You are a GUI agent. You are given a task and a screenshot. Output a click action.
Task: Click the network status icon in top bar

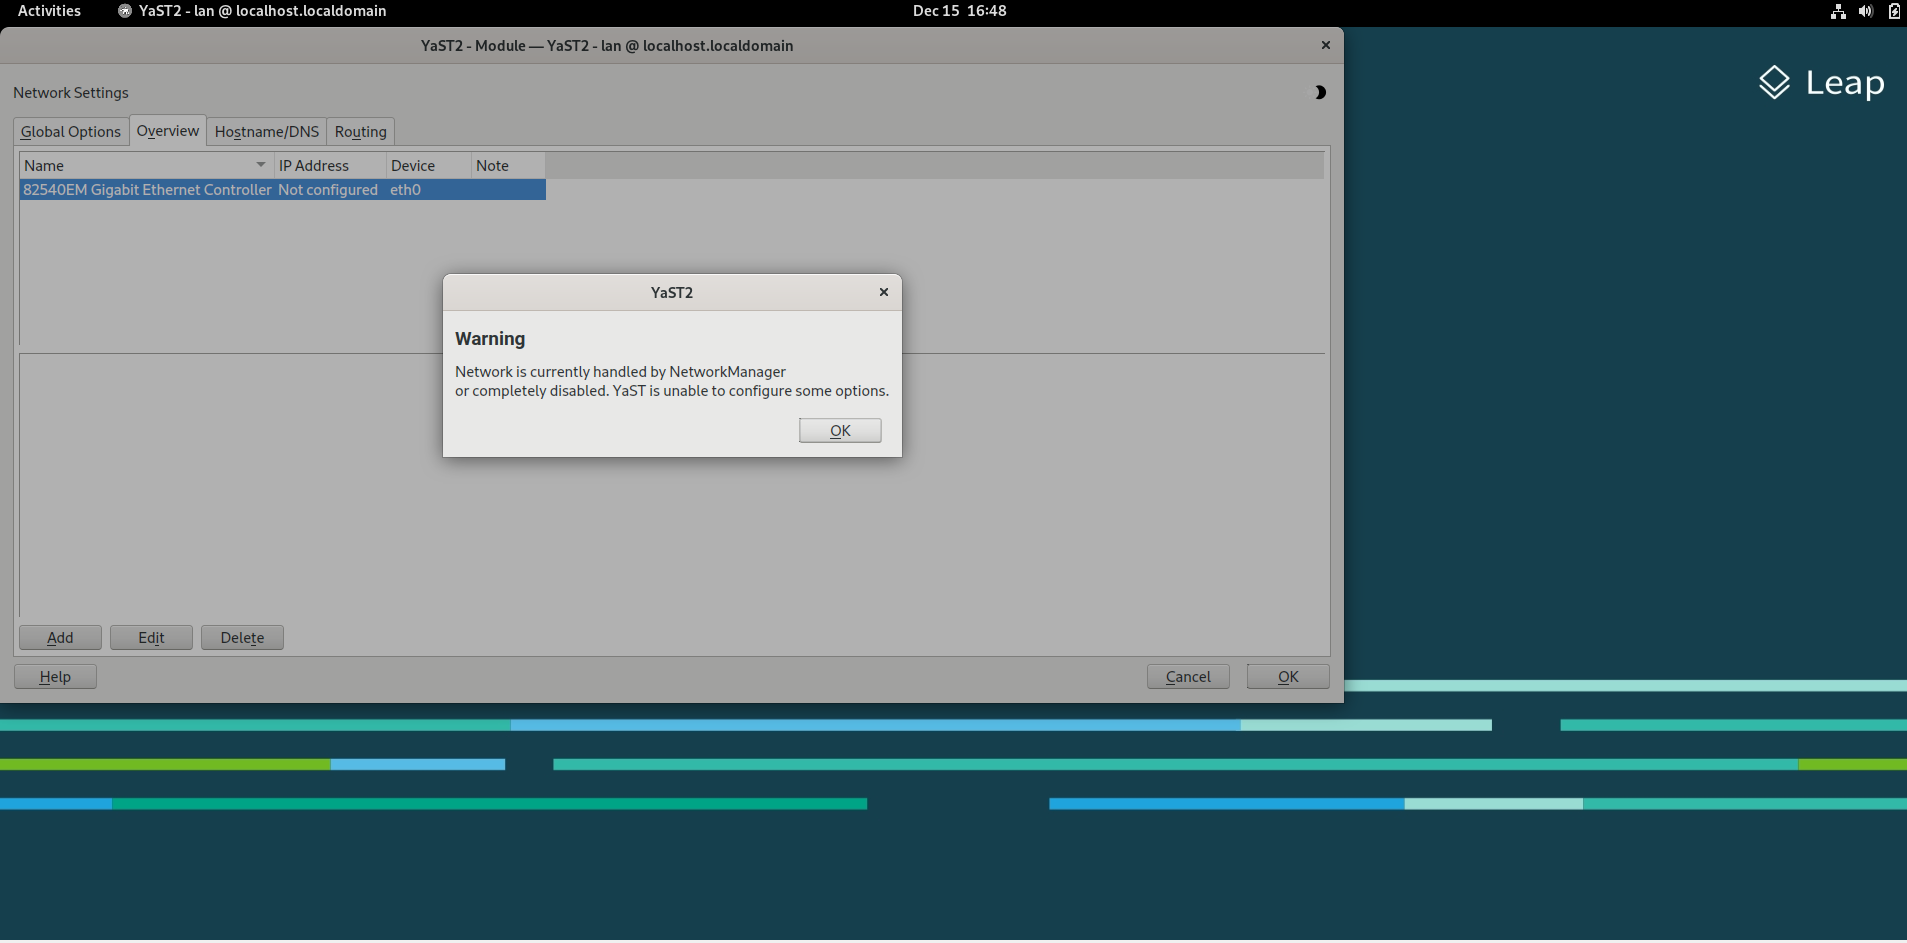pos(1838,11)
